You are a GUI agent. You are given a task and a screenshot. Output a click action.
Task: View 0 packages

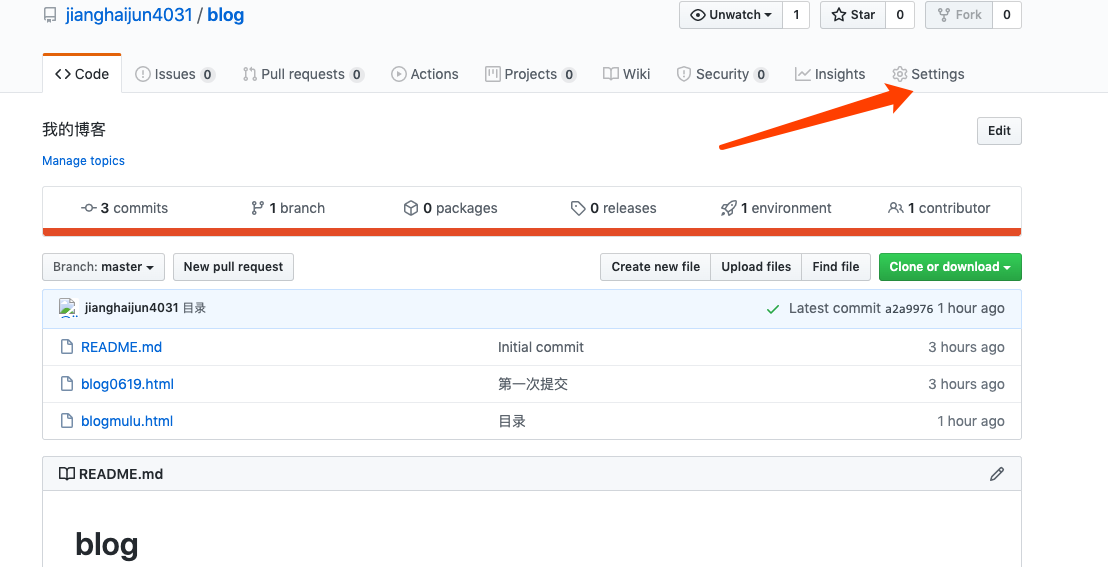tap(451, 208)
